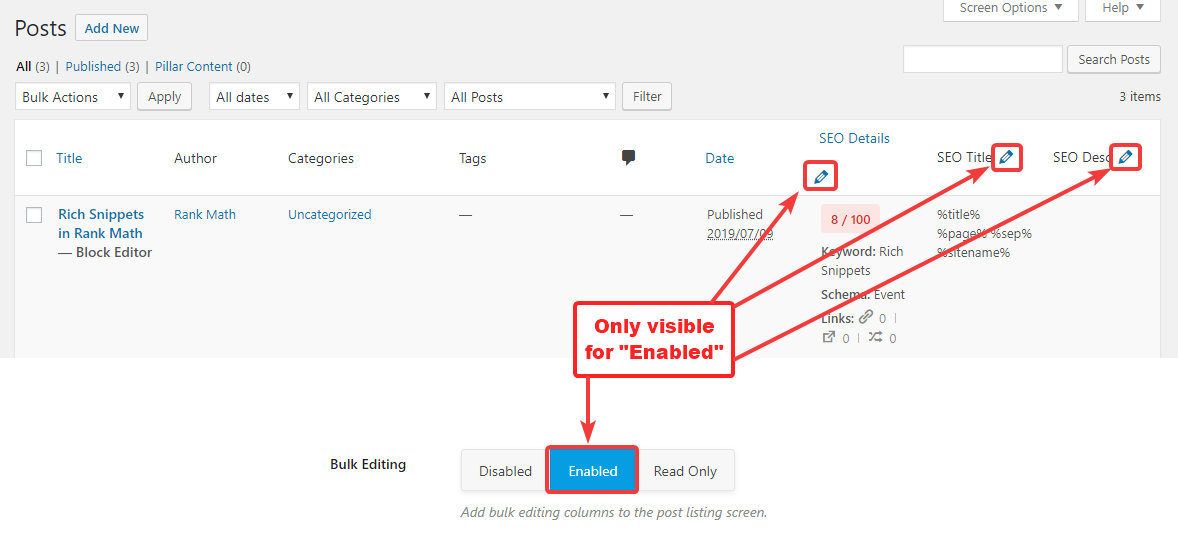Set Bulk Editing to Enabled
The image size is (1178, 555).
pyautogui.click(x=592, y=471)
